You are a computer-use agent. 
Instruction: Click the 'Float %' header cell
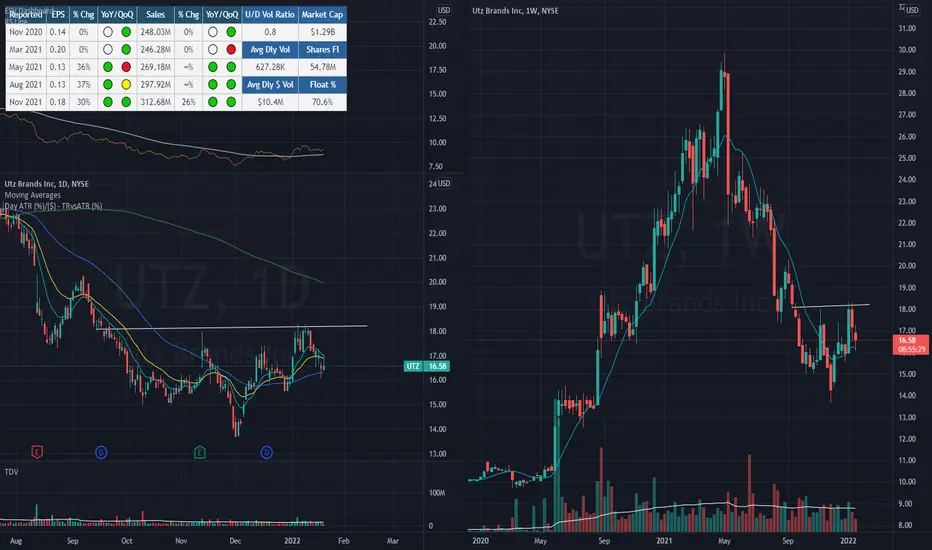tap(322, 84)
